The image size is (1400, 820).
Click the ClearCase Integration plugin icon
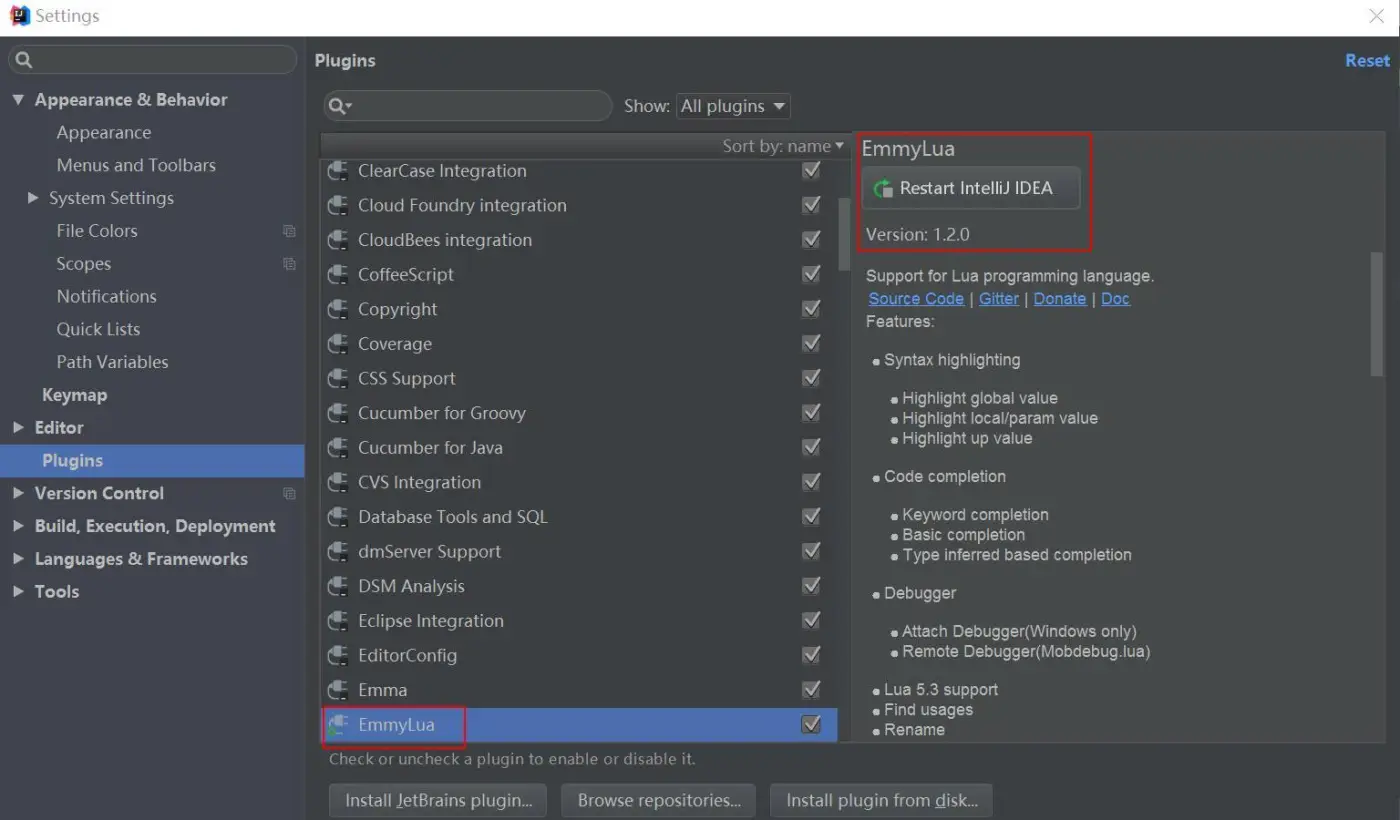coord(338,171)
